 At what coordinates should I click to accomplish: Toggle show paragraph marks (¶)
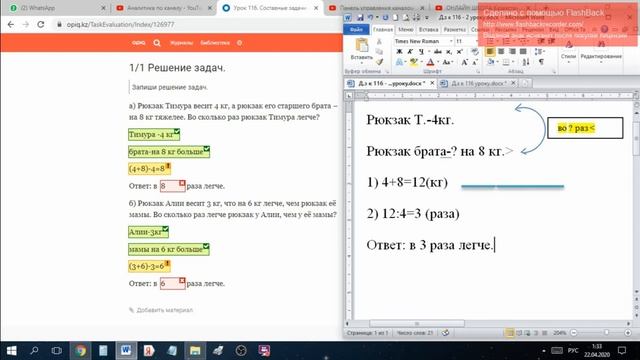point(541,62)
